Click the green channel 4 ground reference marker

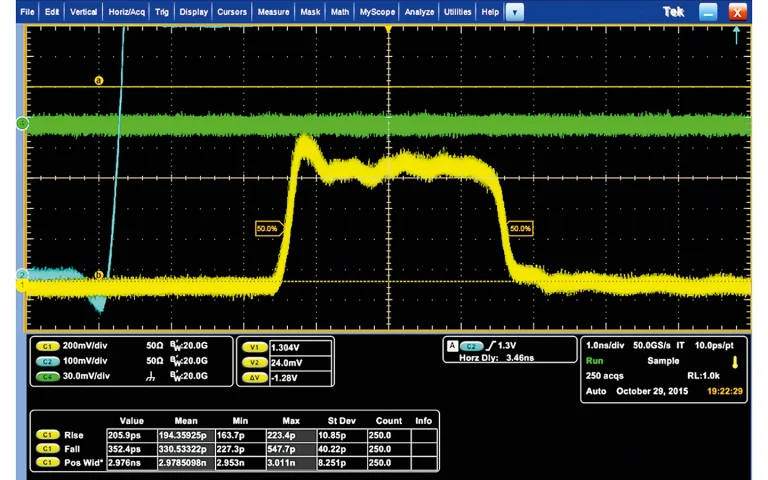pos(22,123)
